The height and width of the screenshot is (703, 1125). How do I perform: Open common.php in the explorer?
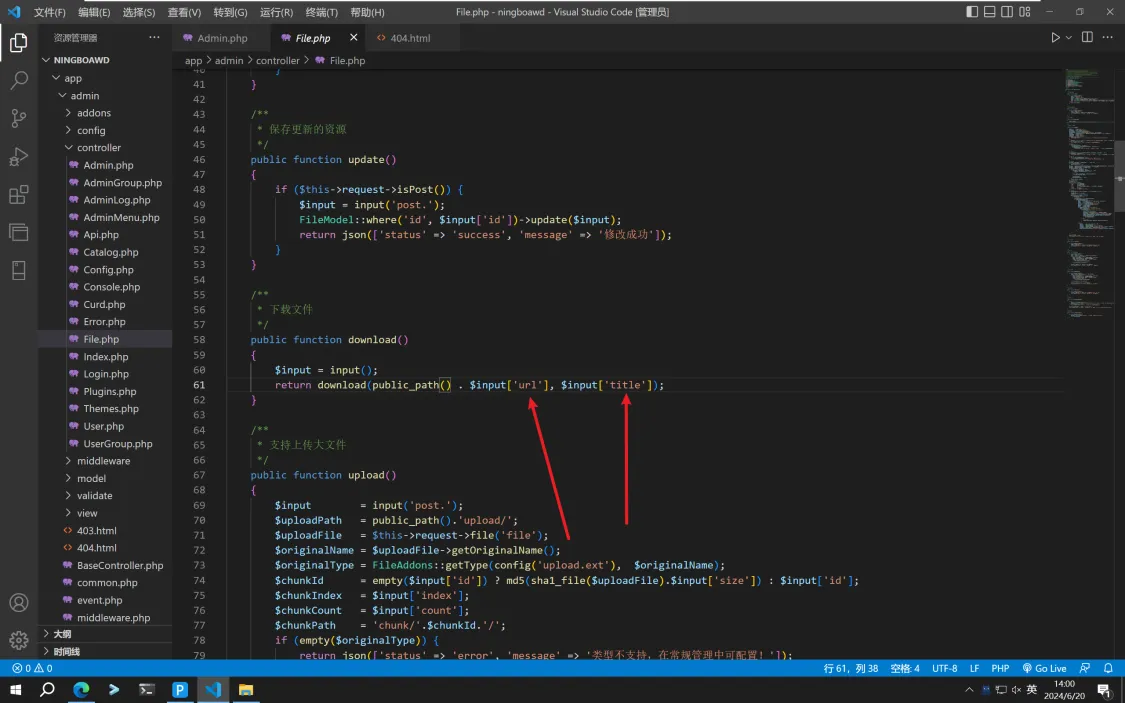[x=107, y=582]
